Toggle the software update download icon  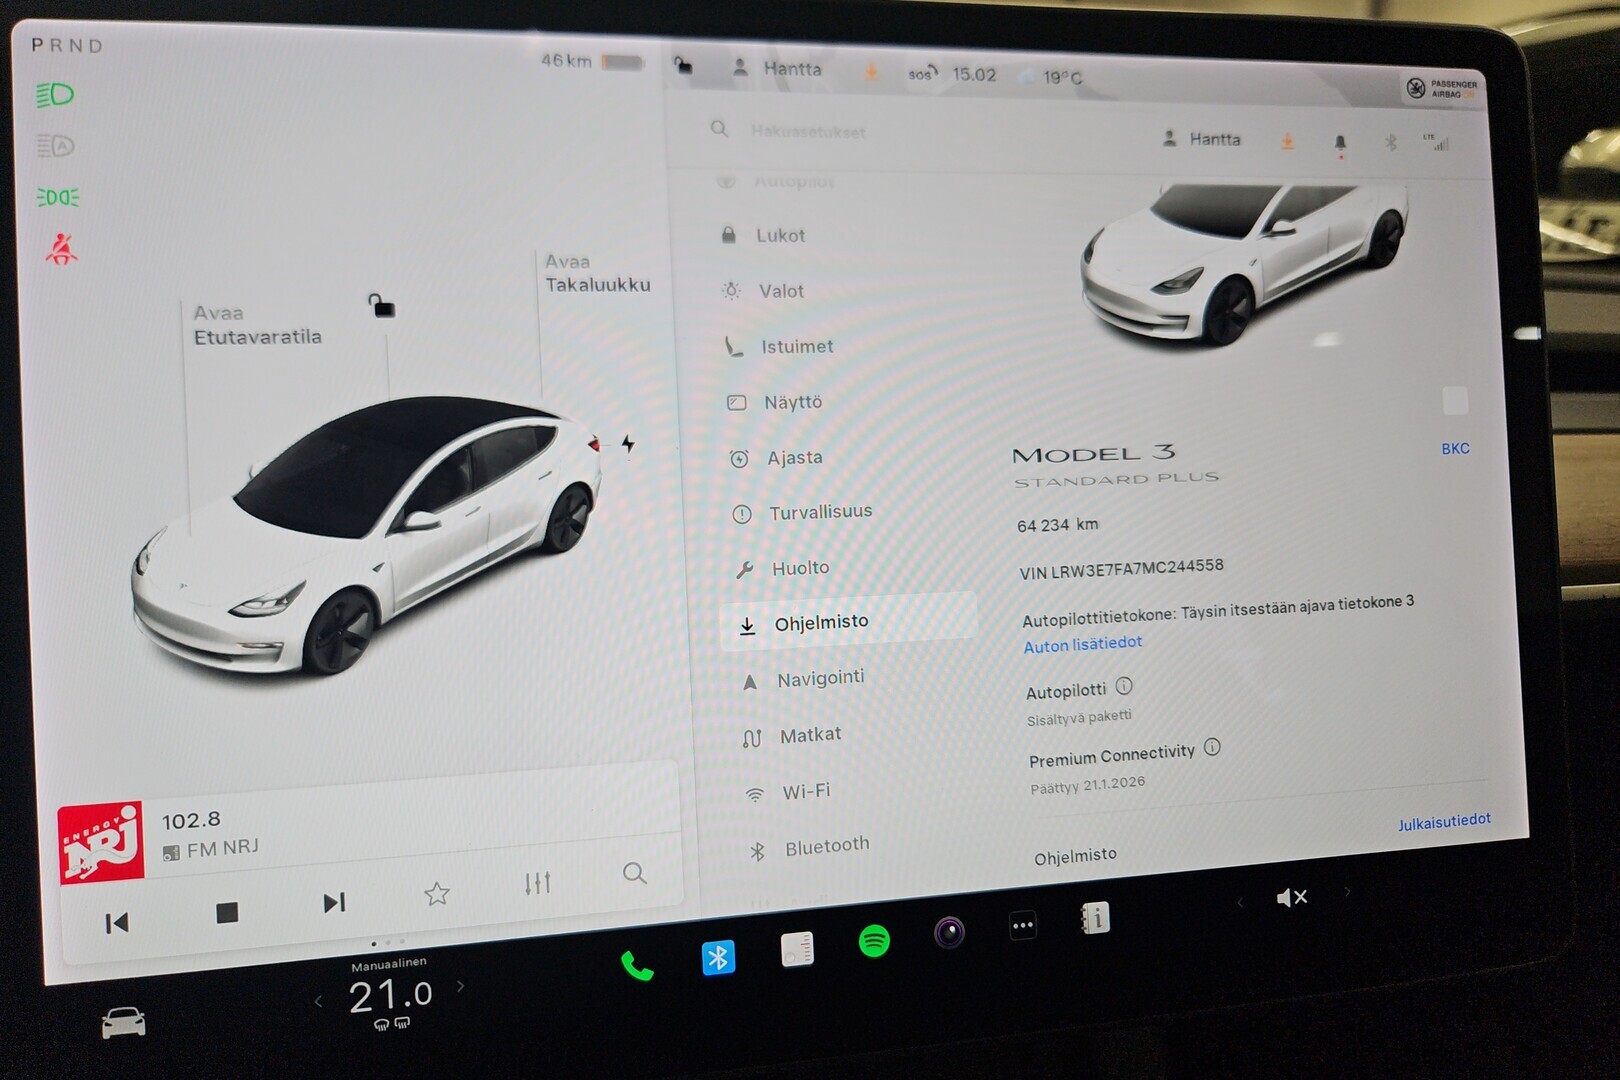coord(1288,142)
